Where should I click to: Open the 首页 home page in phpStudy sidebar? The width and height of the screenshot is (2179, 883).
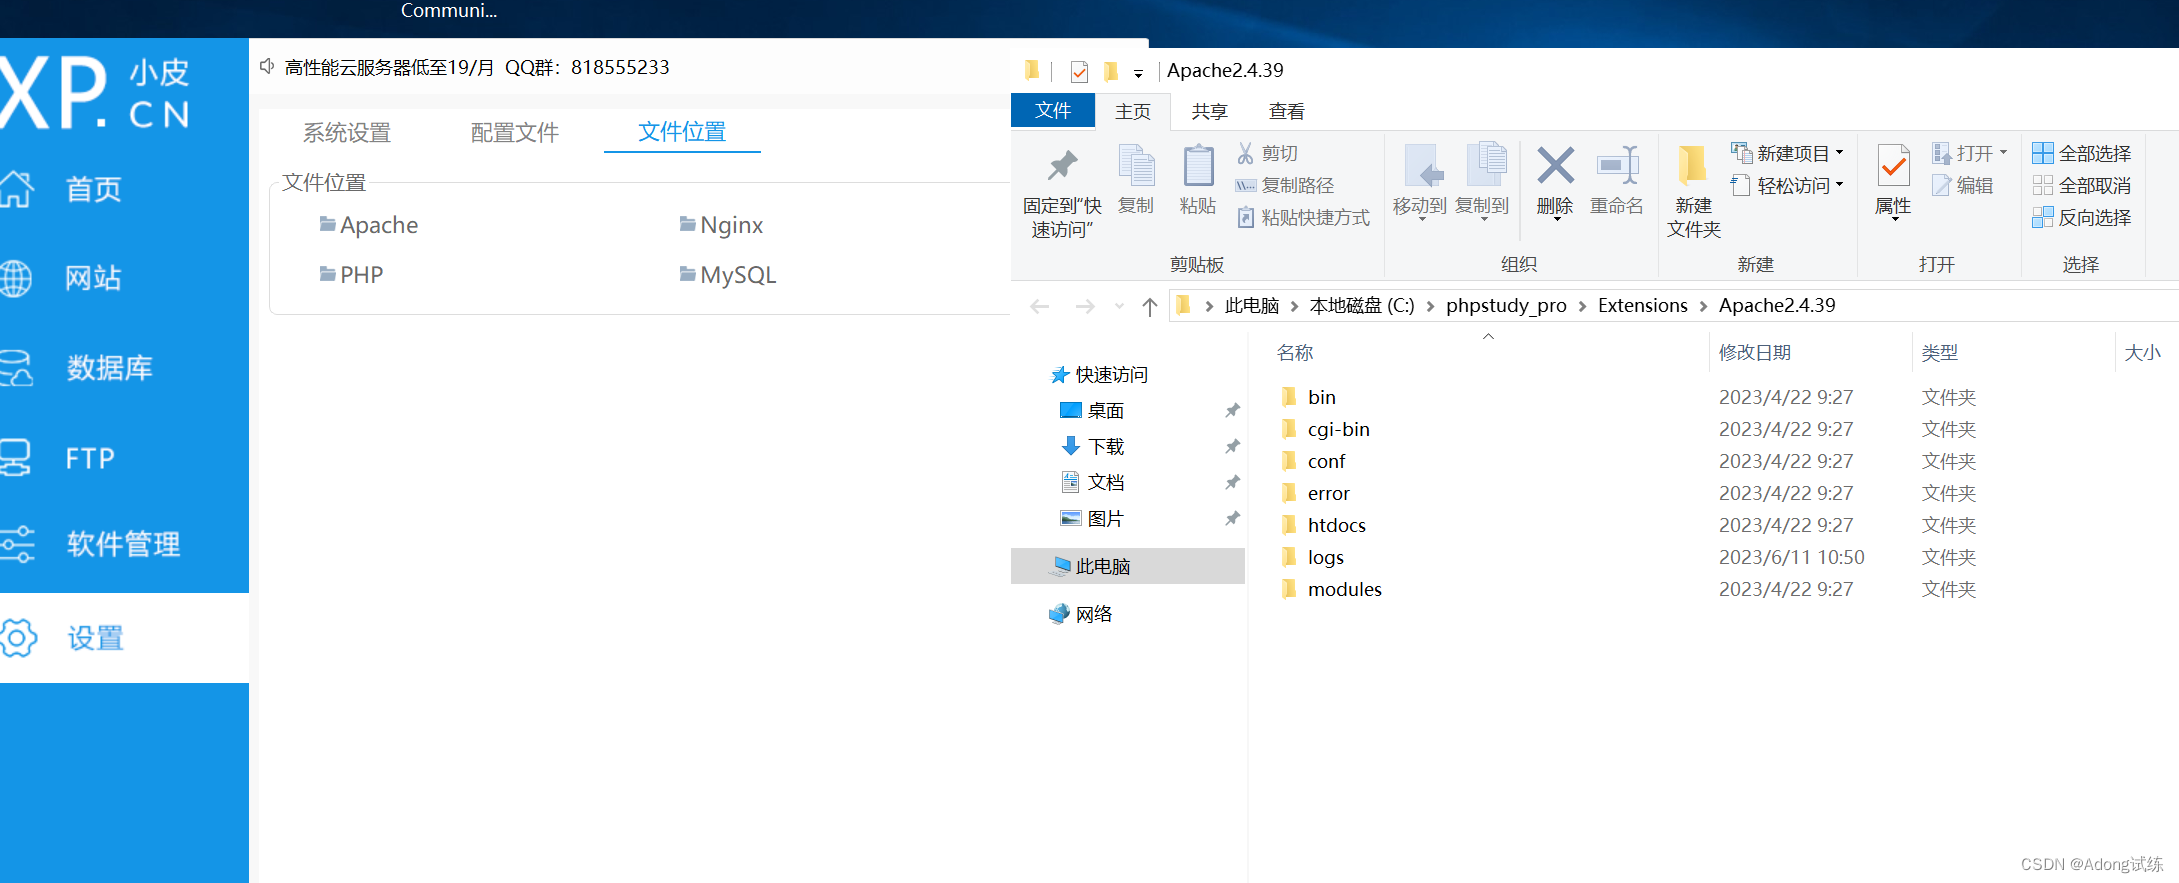point(93,189)
